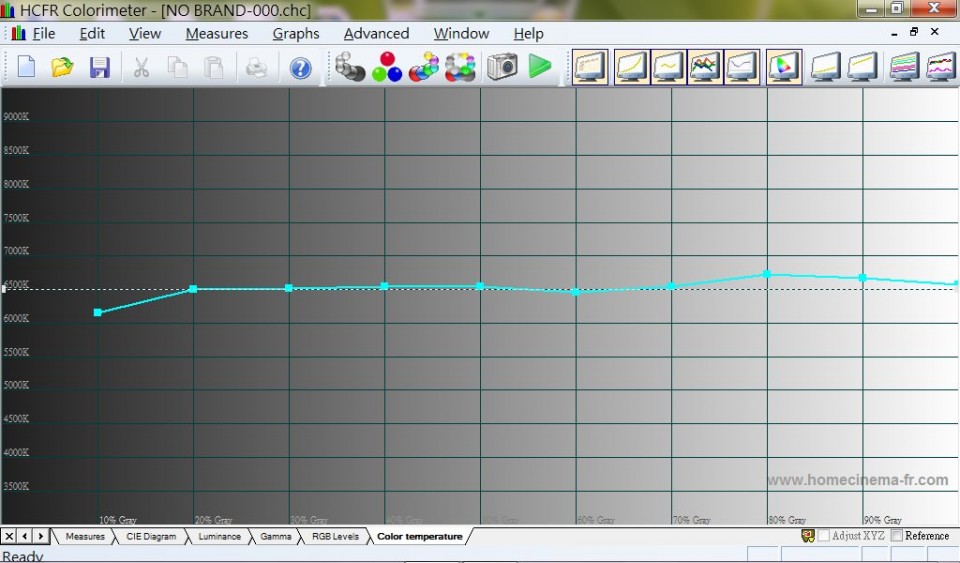Click the saturation shift graph monitor icon
The image size is (960, 563).
point(942,67)
